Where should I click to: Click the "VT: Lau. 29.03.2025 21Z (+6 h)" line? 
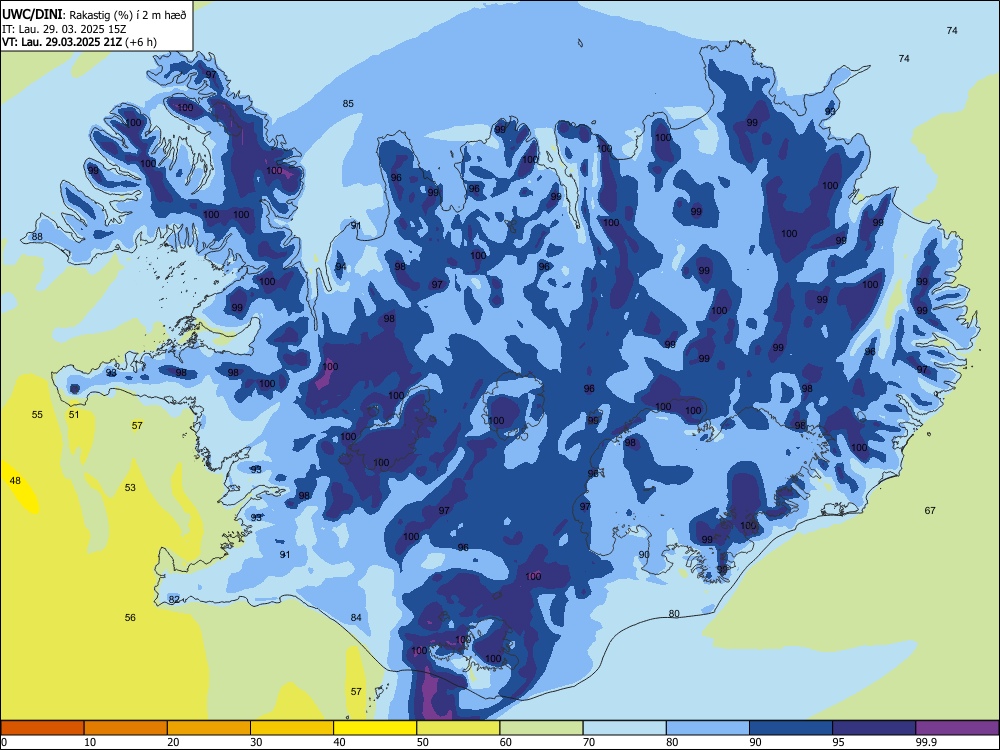(79, 42)
